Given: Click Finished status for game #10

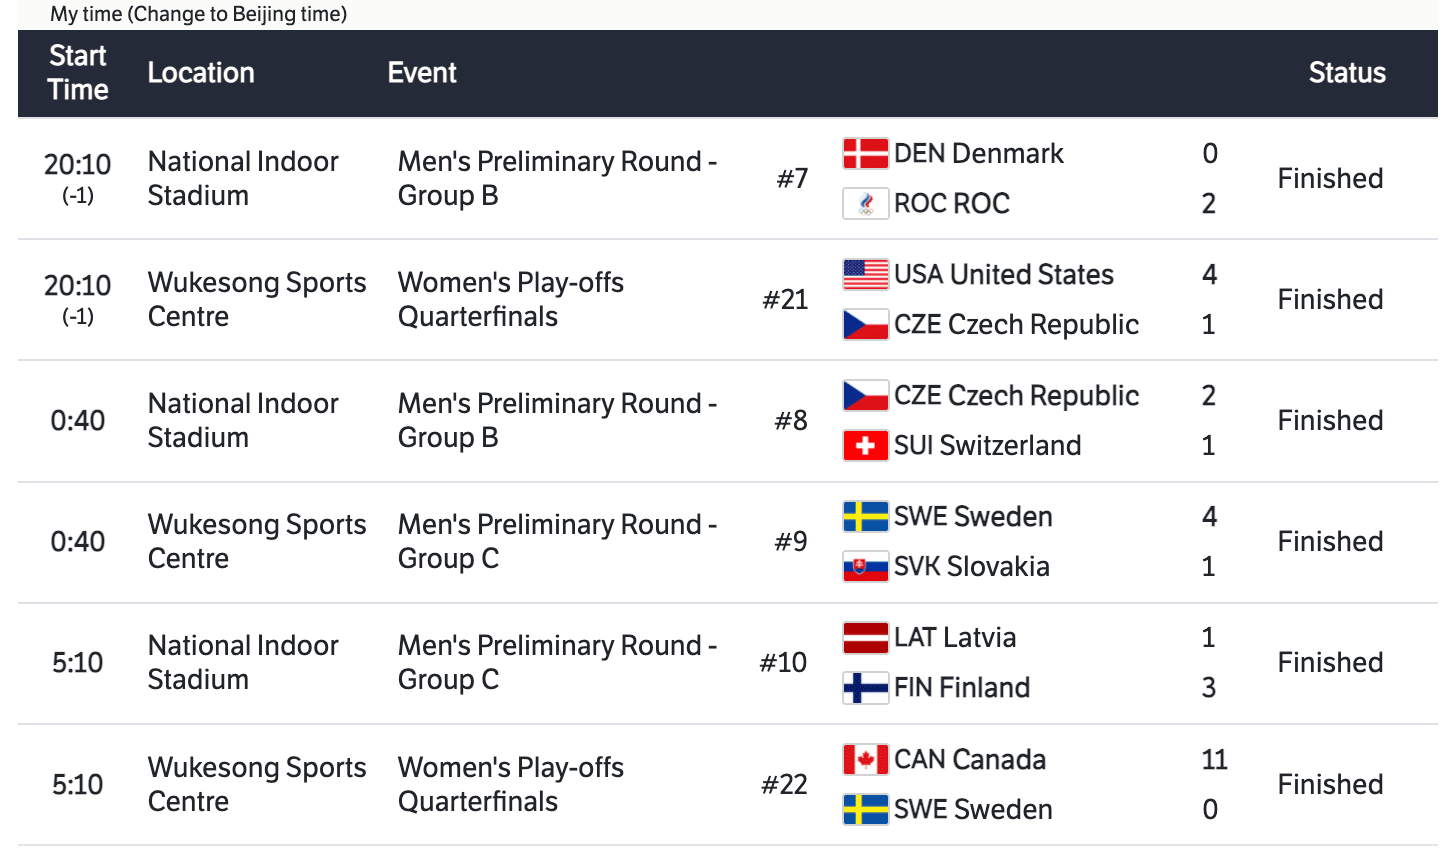Looking at the screenshot, I should [x=1330, y=663].
